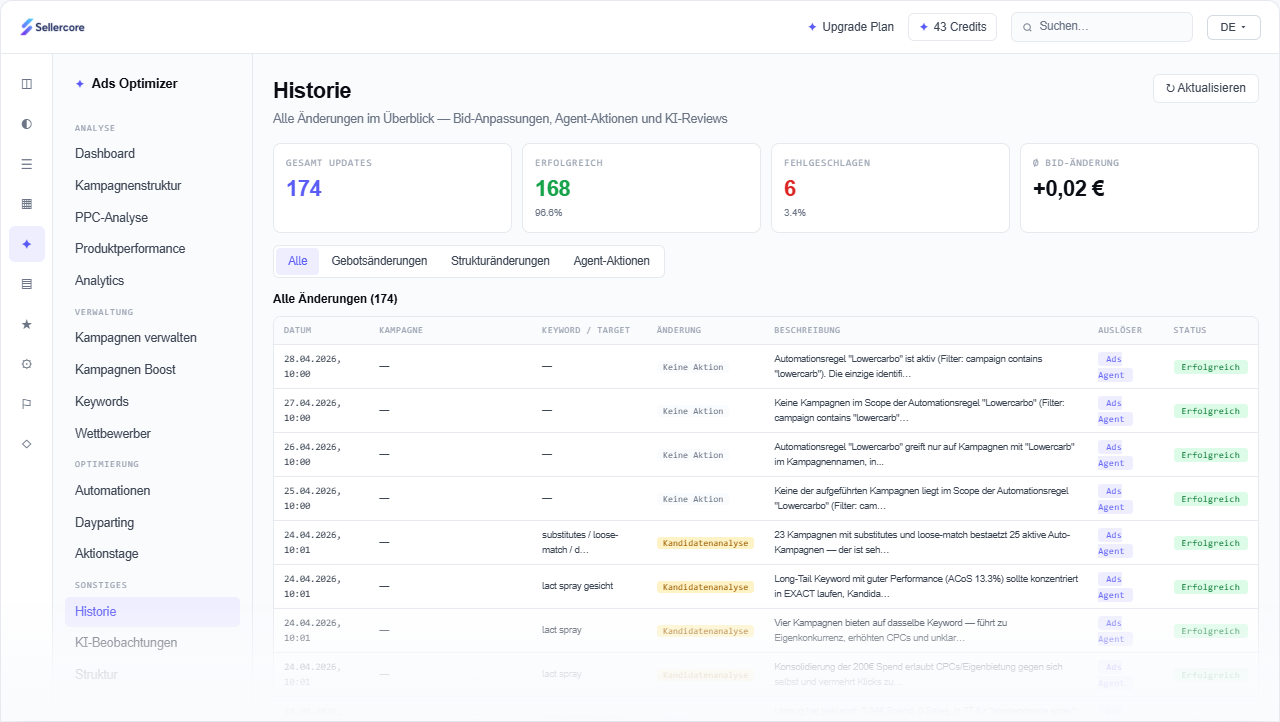Open the panel layout icon in icon rail
1280x722 pixels.
[26, 84]
